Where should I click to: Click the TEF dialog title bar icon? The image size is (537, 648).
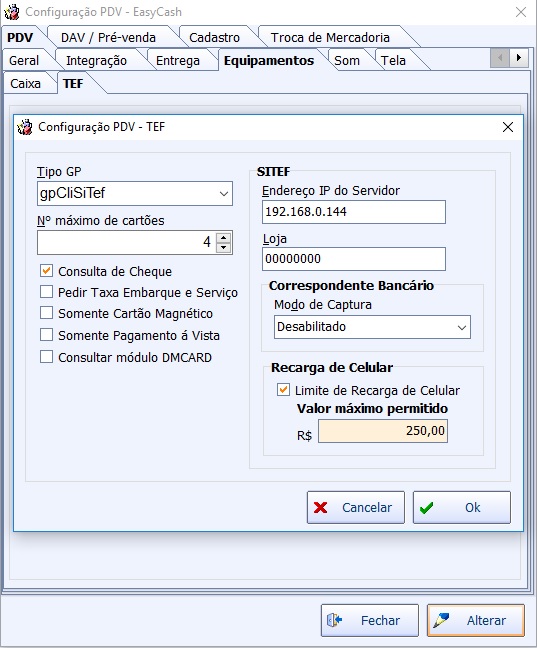coord(24,127)
